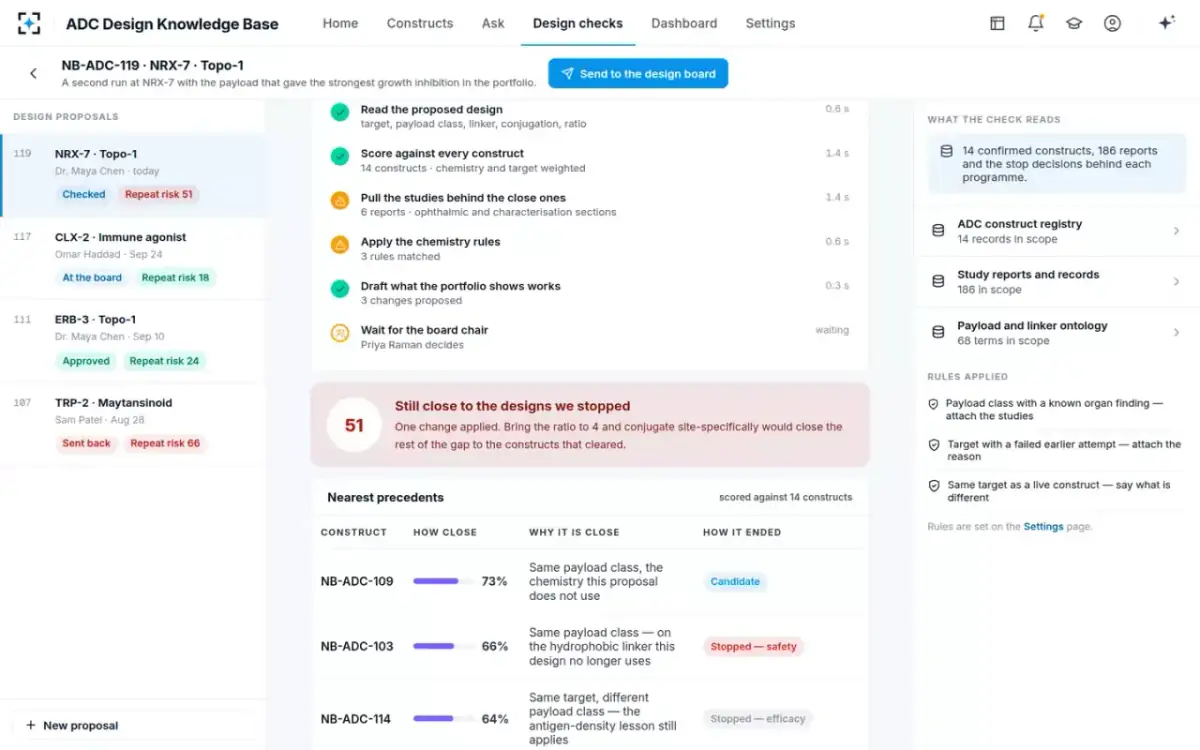This screenshot has width=1200, height=750.
Task: Click the NB-ADC-114 closeness bar
Action: click(443, 718)
